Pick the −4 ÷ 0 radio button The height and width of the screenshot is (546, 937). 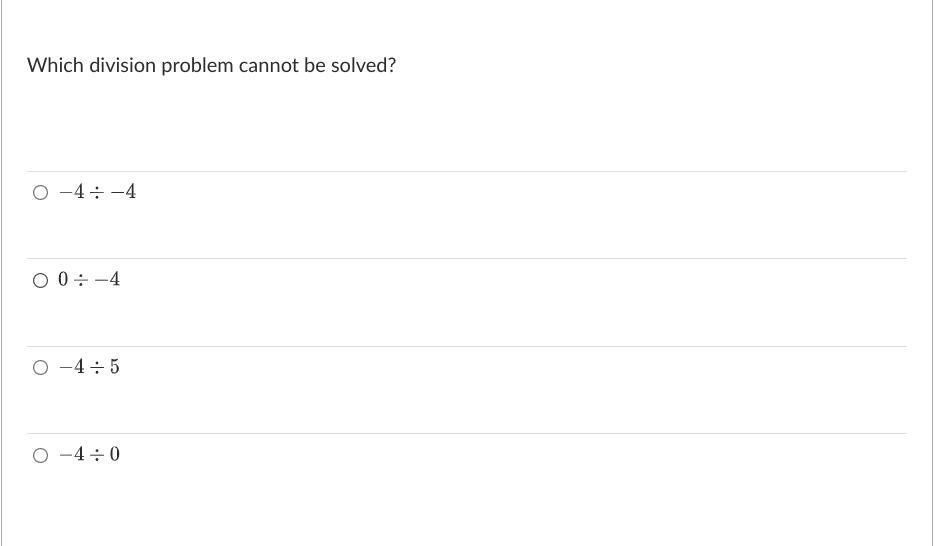click(40, 455)
